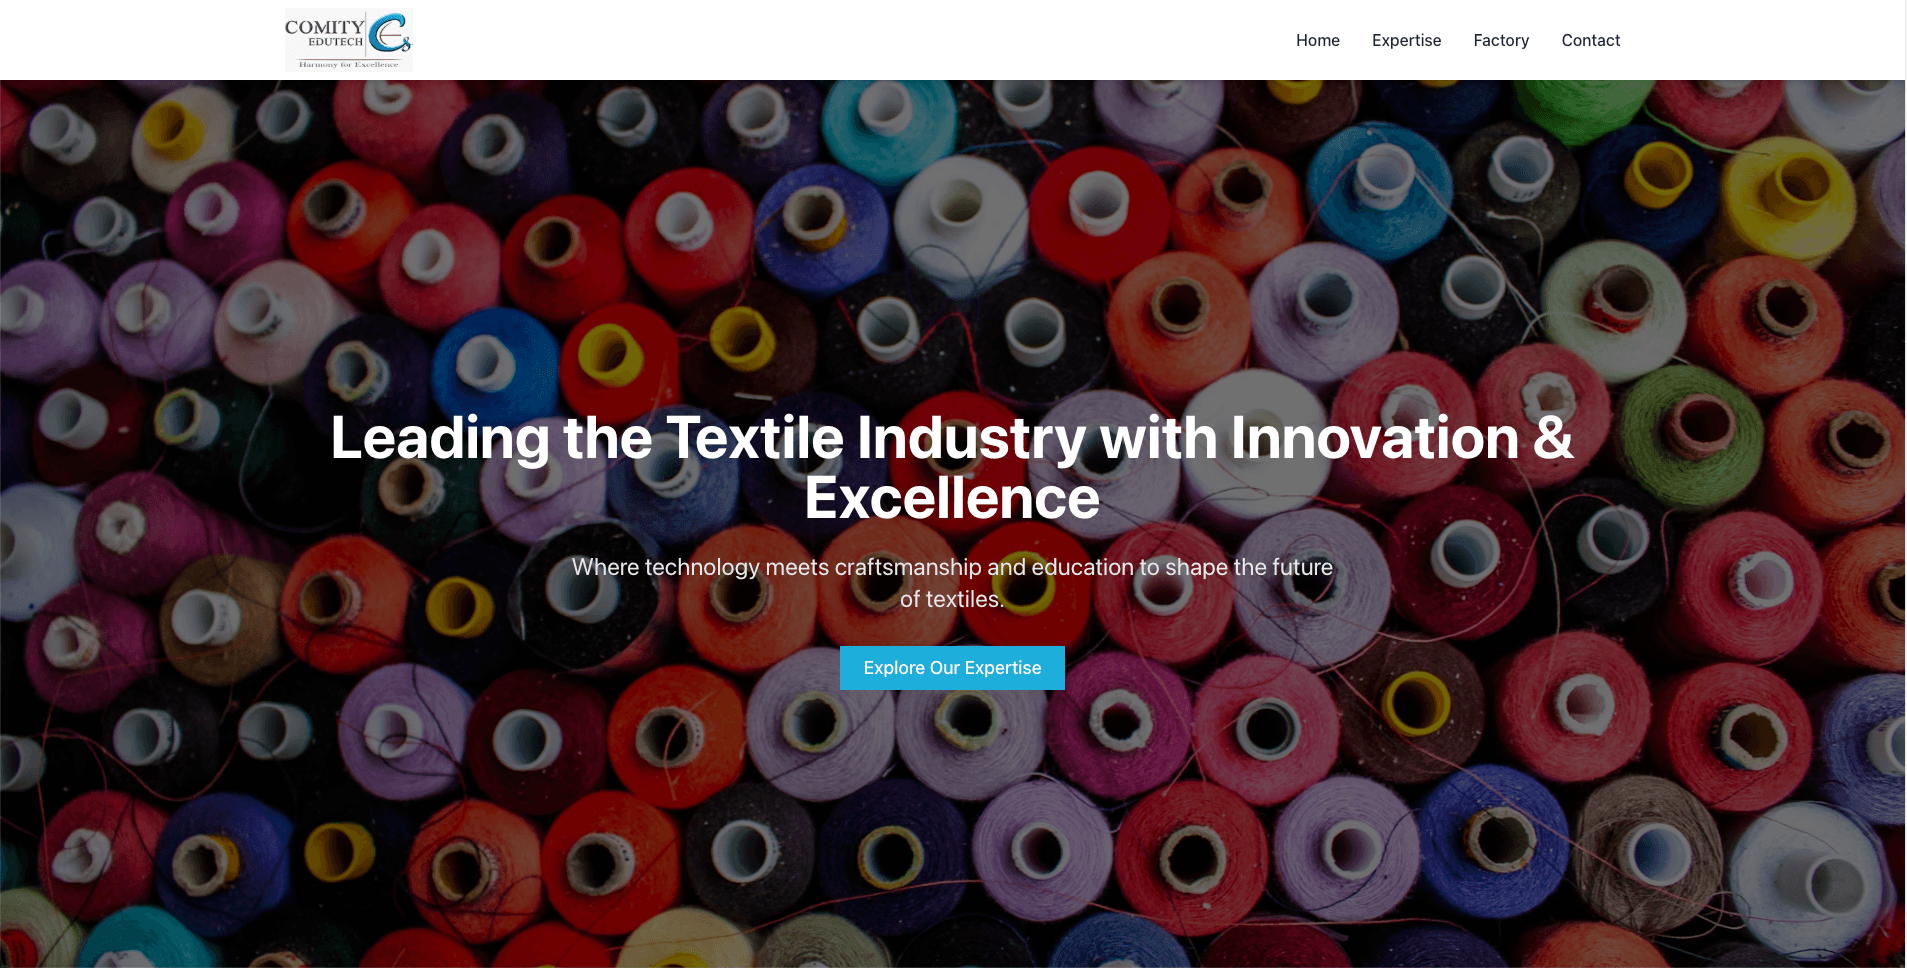Click the blue C emblem in the logo
Viewport: 1907px width, 968px height.
[389, 33]
